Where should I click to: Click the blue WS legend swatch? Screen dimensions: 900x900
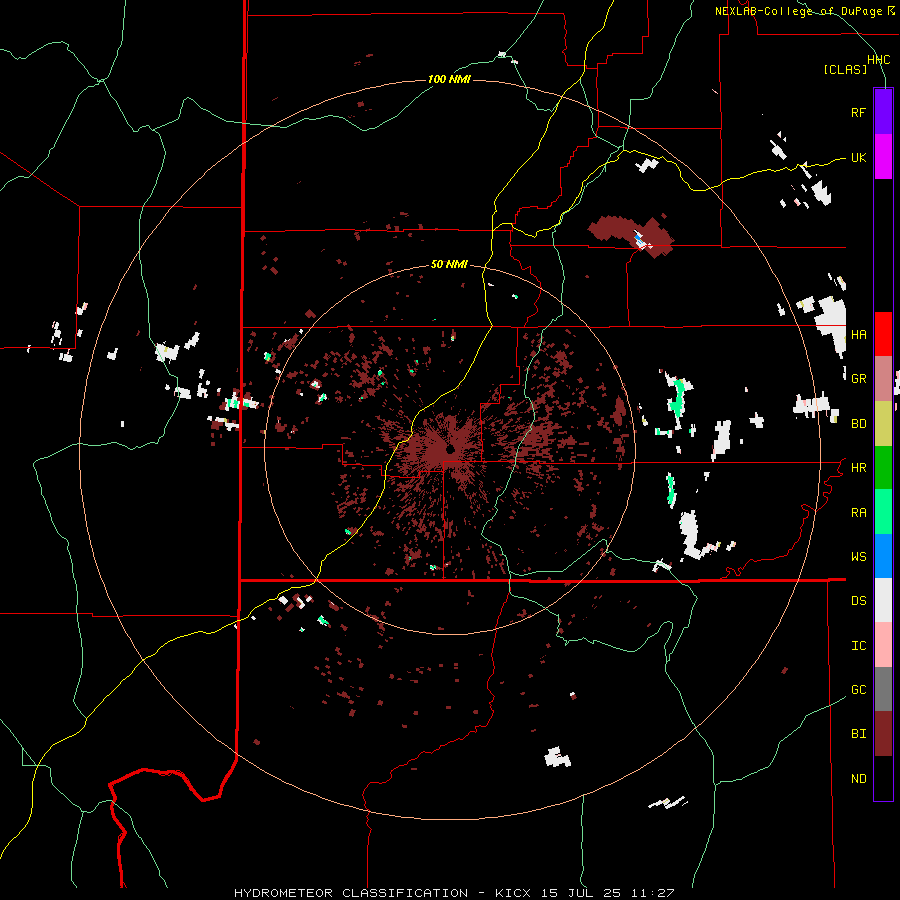883,556
